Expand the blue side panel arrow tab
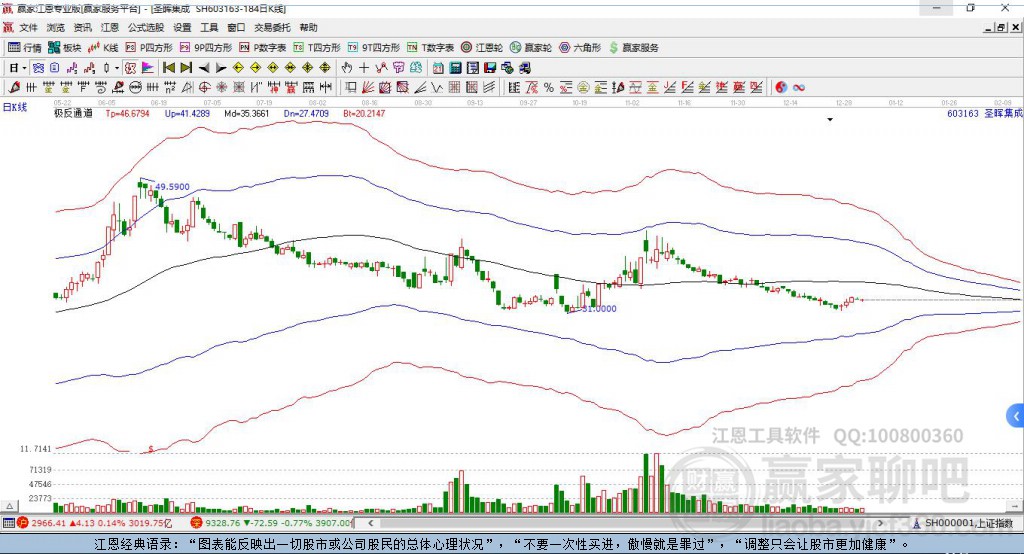This screenshot has height=554, width=1024. [1016, 416]
